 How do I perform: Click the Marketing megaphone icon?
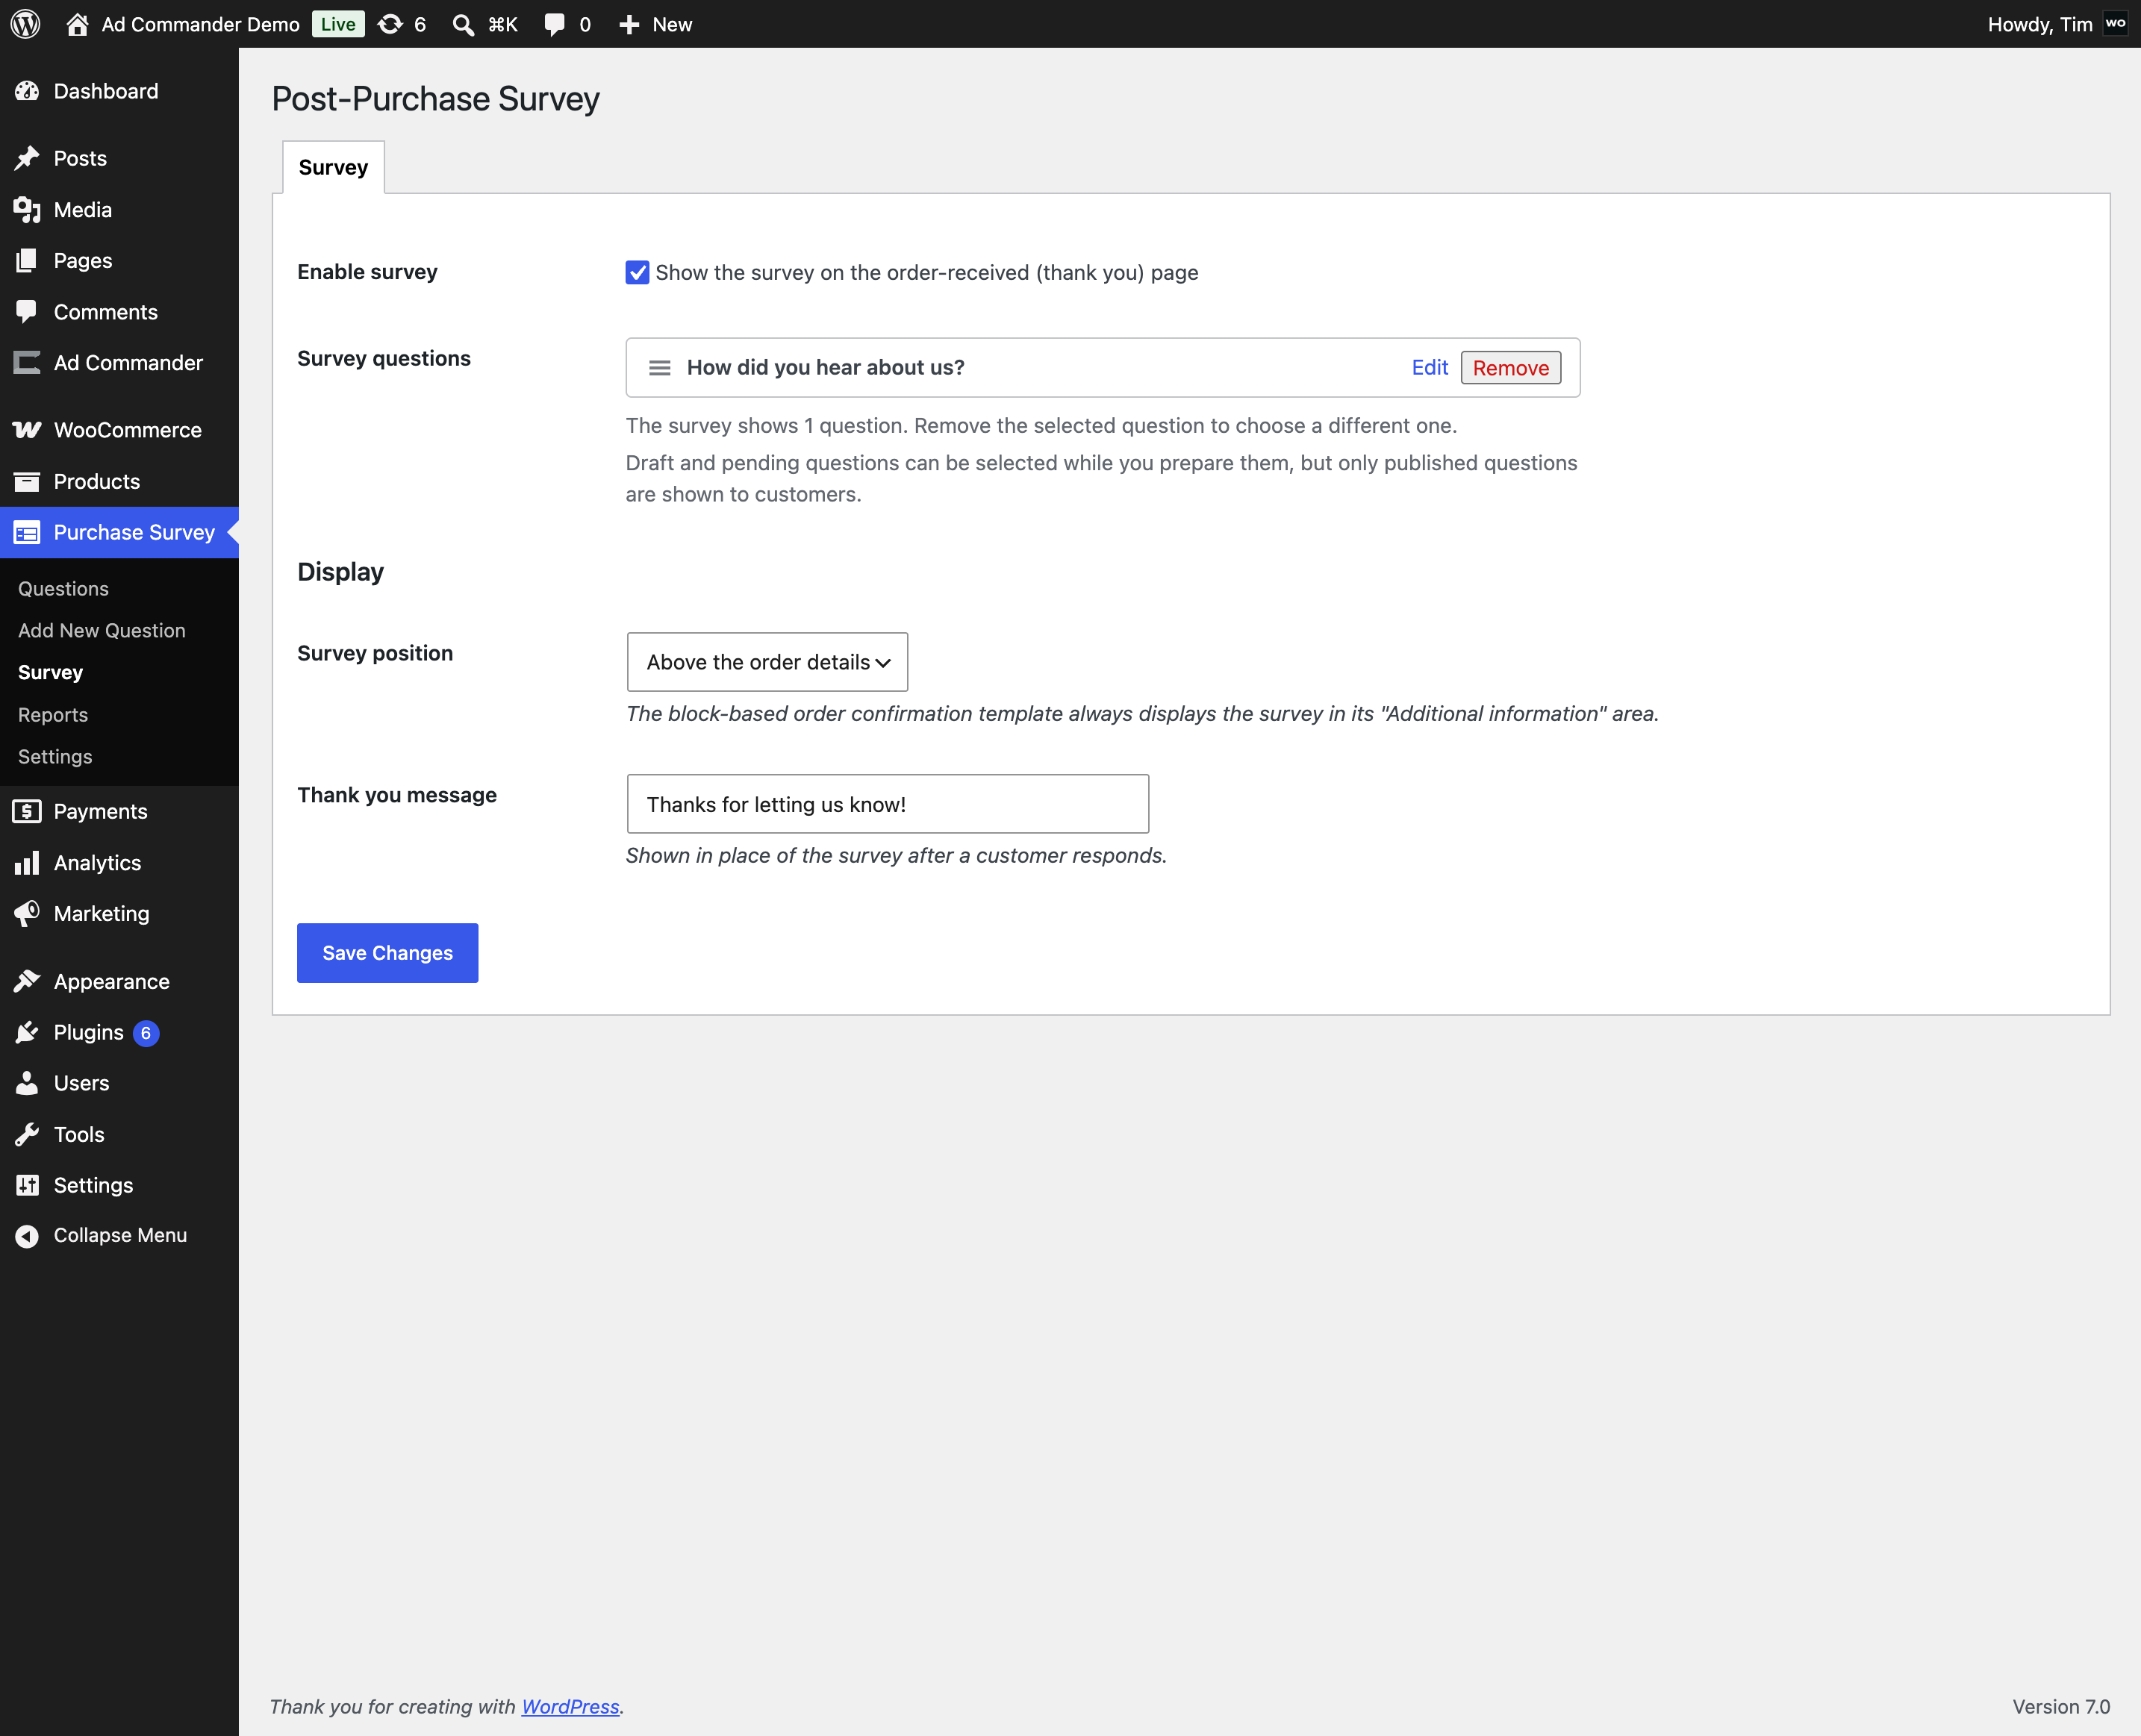pyautogui.click(x=27, y=914)
